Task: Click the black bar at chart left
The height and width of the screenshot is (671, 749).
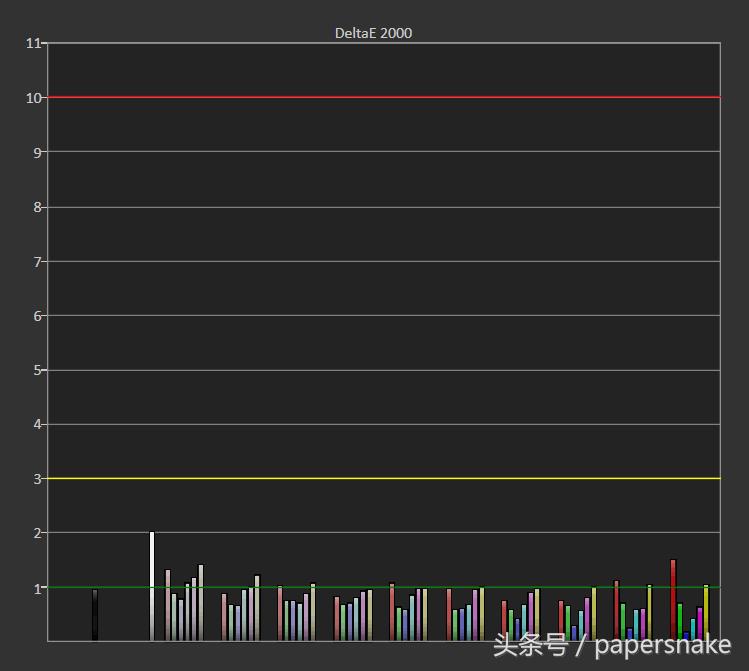Action: (x=95, y=615)
